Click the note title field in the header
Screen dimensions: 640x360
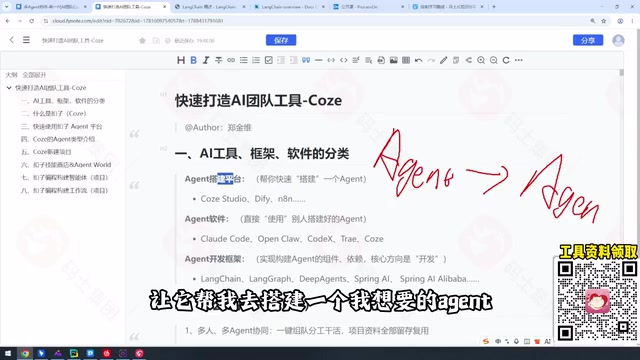pyautogui.click(x=73, y=40)
